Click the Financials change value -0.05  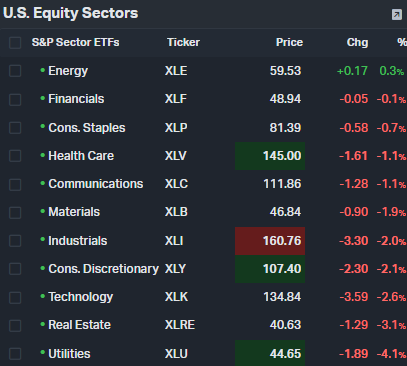[x=354, y=99]
